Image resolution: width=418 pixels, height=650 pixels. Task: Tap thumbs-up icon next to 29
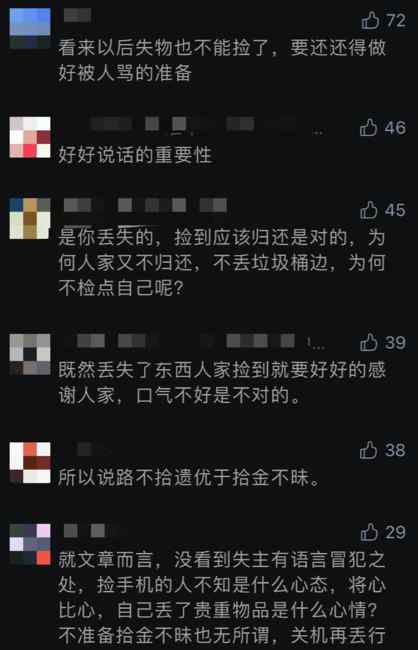(369, 532)
